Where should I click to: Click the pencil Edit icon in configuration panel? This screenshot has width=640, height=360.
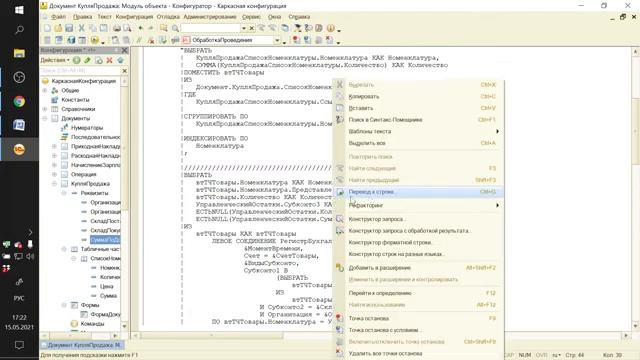pyautogui.click(x=87, y=60)
